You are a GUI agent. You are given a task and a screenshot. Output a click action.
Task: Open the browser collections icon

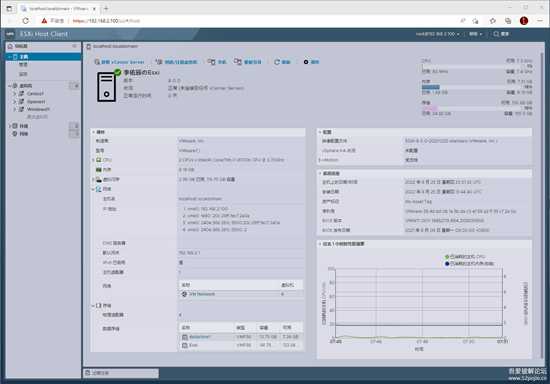(x=508, y=21)
